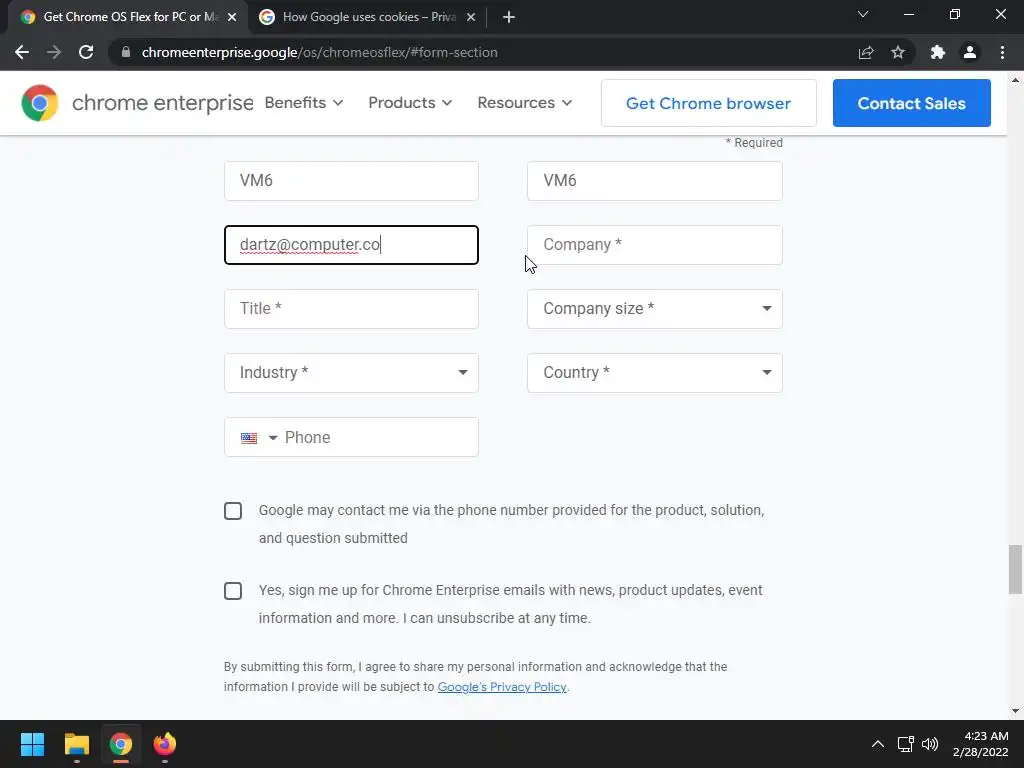
Task: Click the scrollbar up arrow
Action: 1015,80
